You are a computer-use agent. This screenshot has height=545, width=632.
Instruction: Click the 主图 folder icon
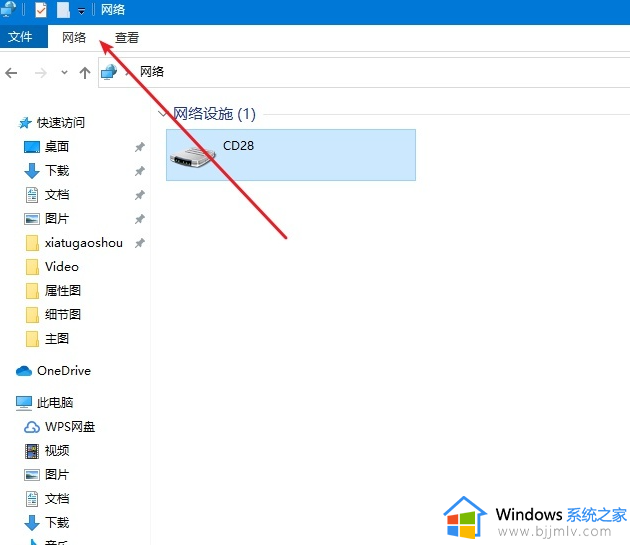pyautogui.click(x=32, y=339)
